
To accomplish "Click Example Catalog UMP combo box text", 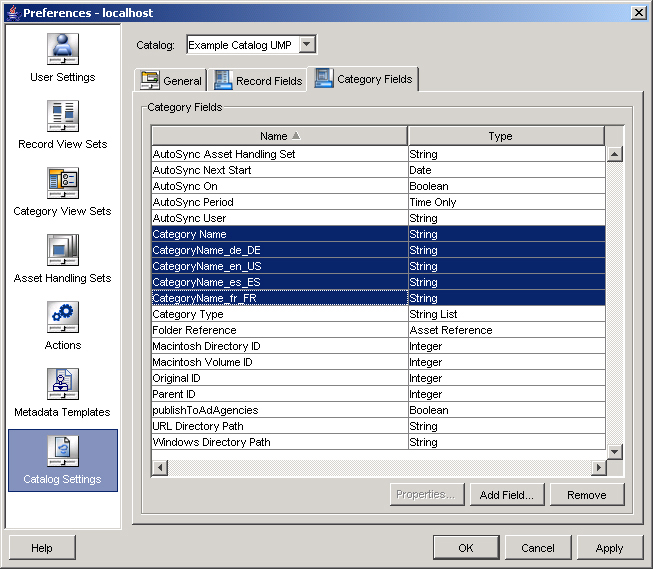I will click(240, 45).
